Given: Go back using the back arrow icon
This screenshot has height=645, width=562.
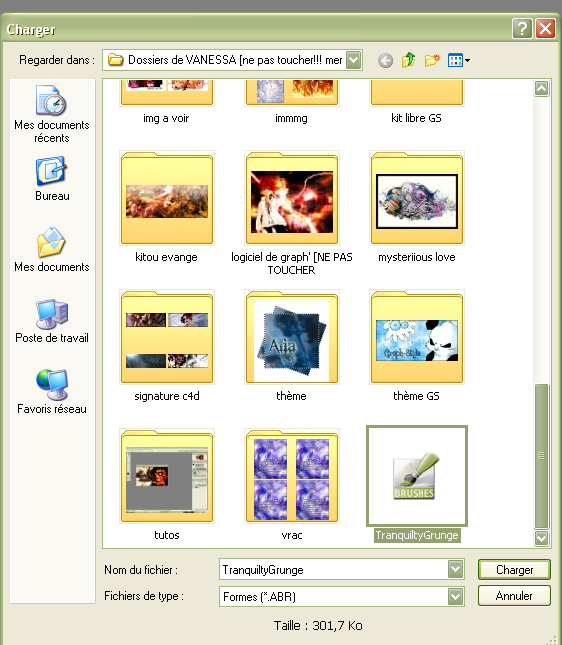Looking at the screenshot, I should click(385, 61).
